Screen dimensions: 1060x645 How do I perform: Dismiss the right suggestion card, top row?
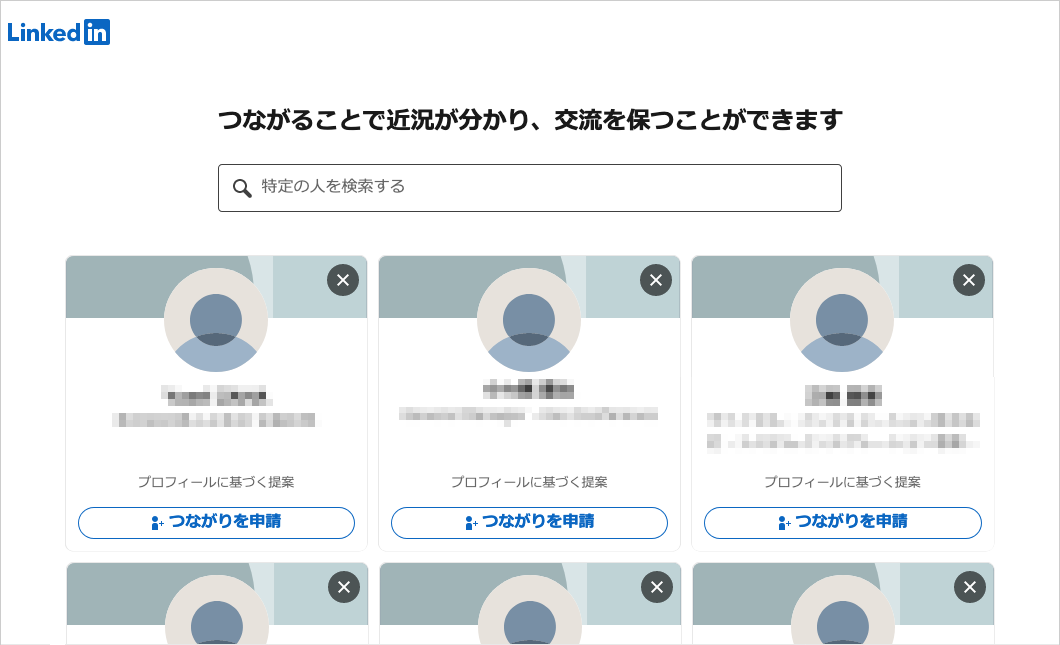click(969, 280)
